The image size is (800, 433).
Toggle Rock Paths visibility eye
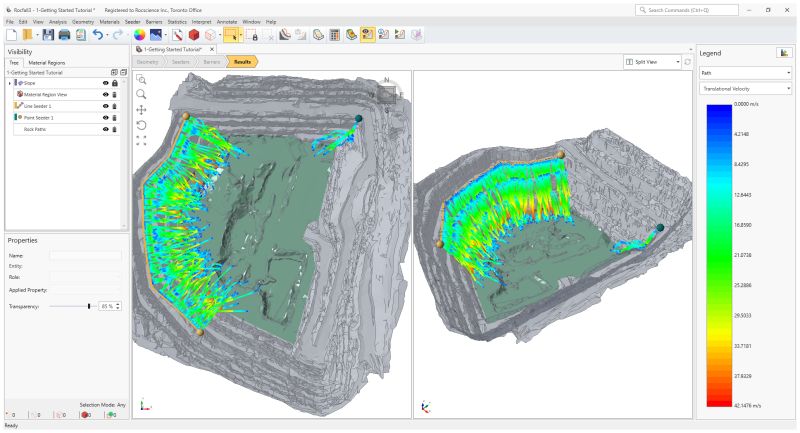pyautogui.click(x=106, y=130)
